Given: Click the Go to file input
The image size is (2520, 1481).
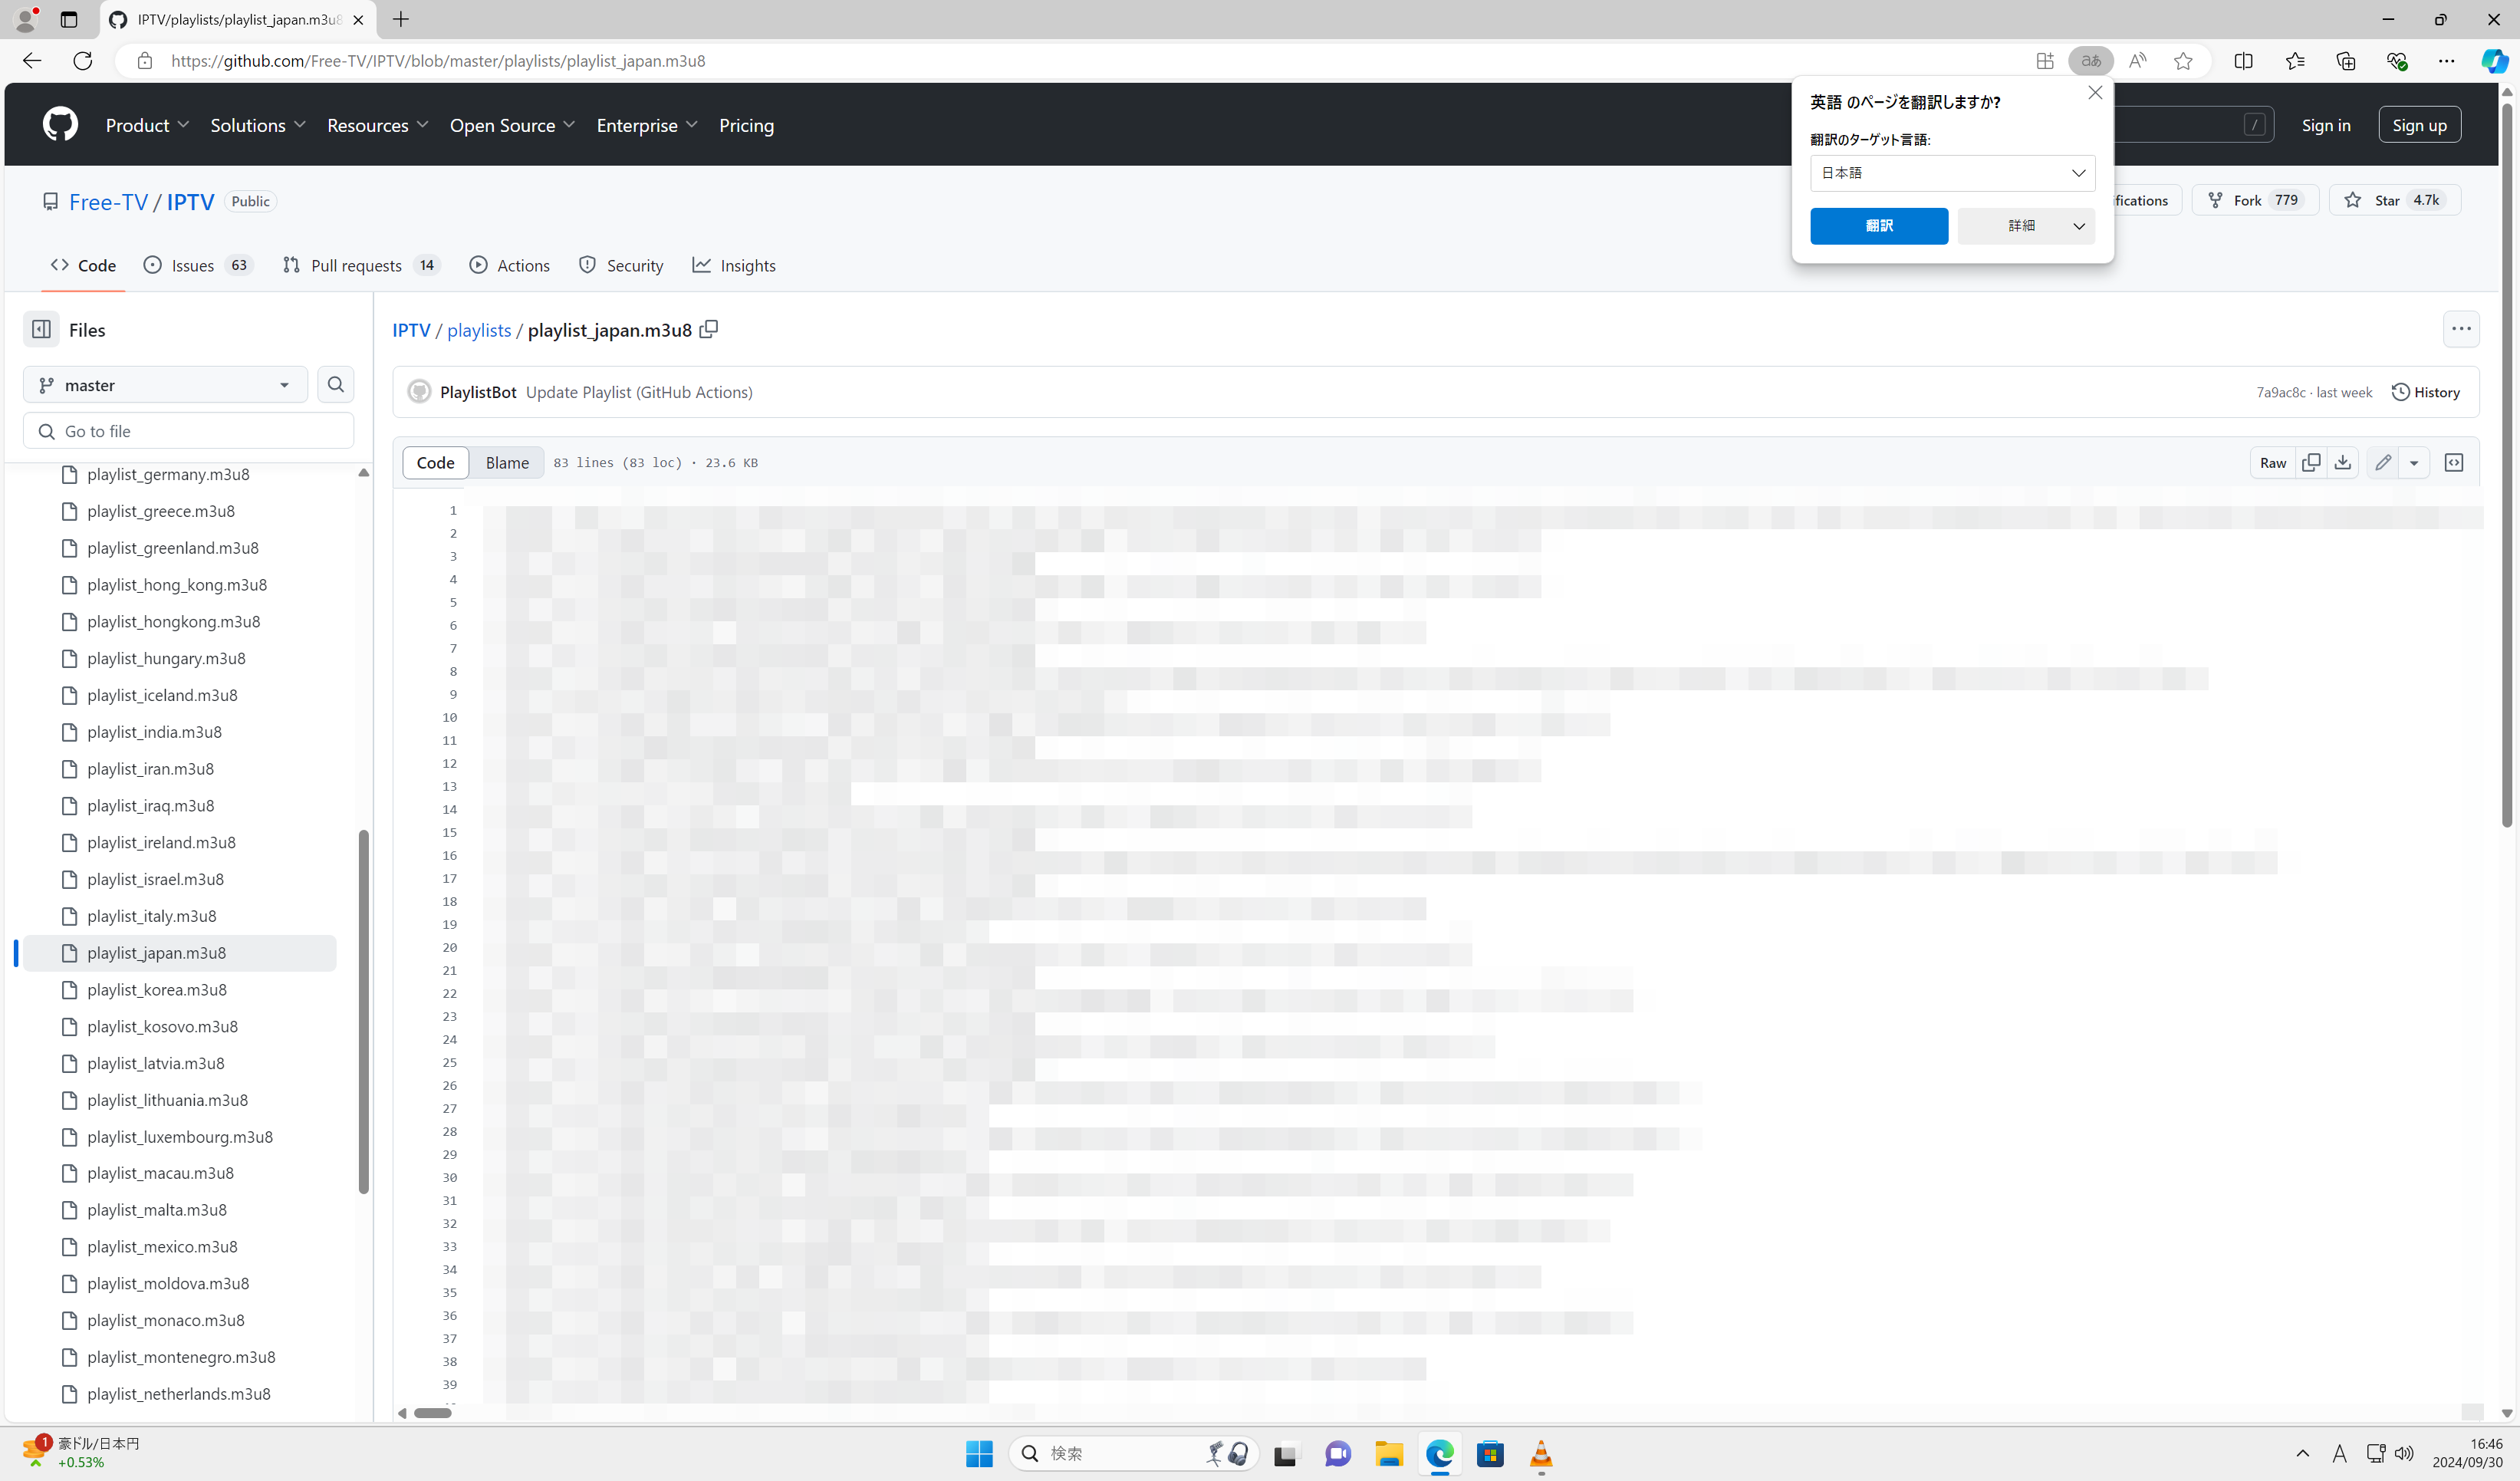Looking at the screenshot, I should pos(188,431).
